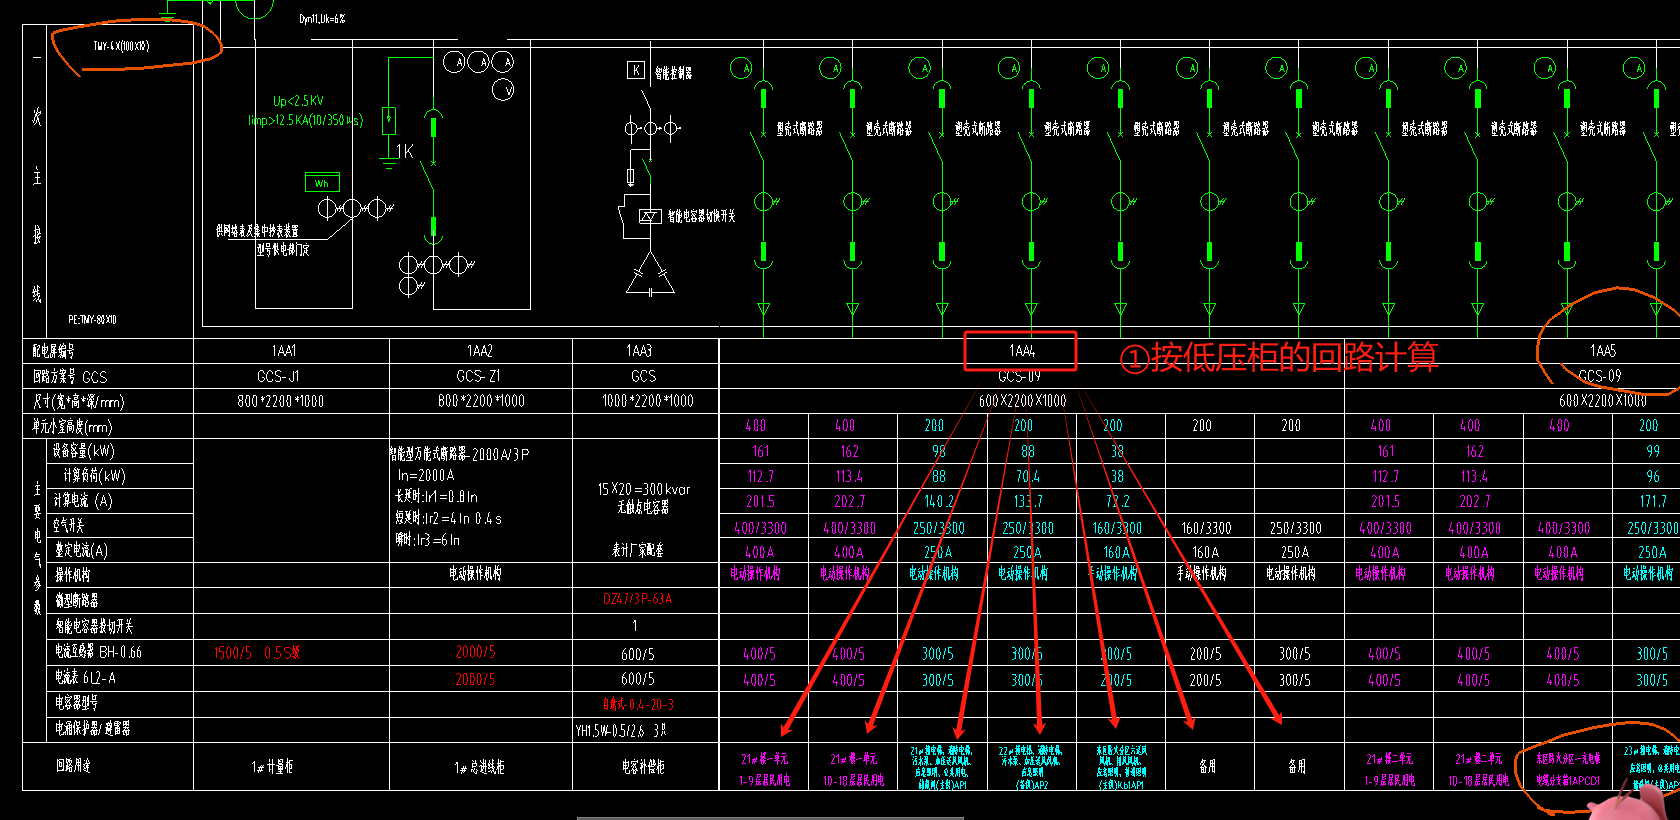Viewport: 1680px width, 820px height.
Task: Click the 设备容量(kW) row header
Action: [x=84, y=451]
